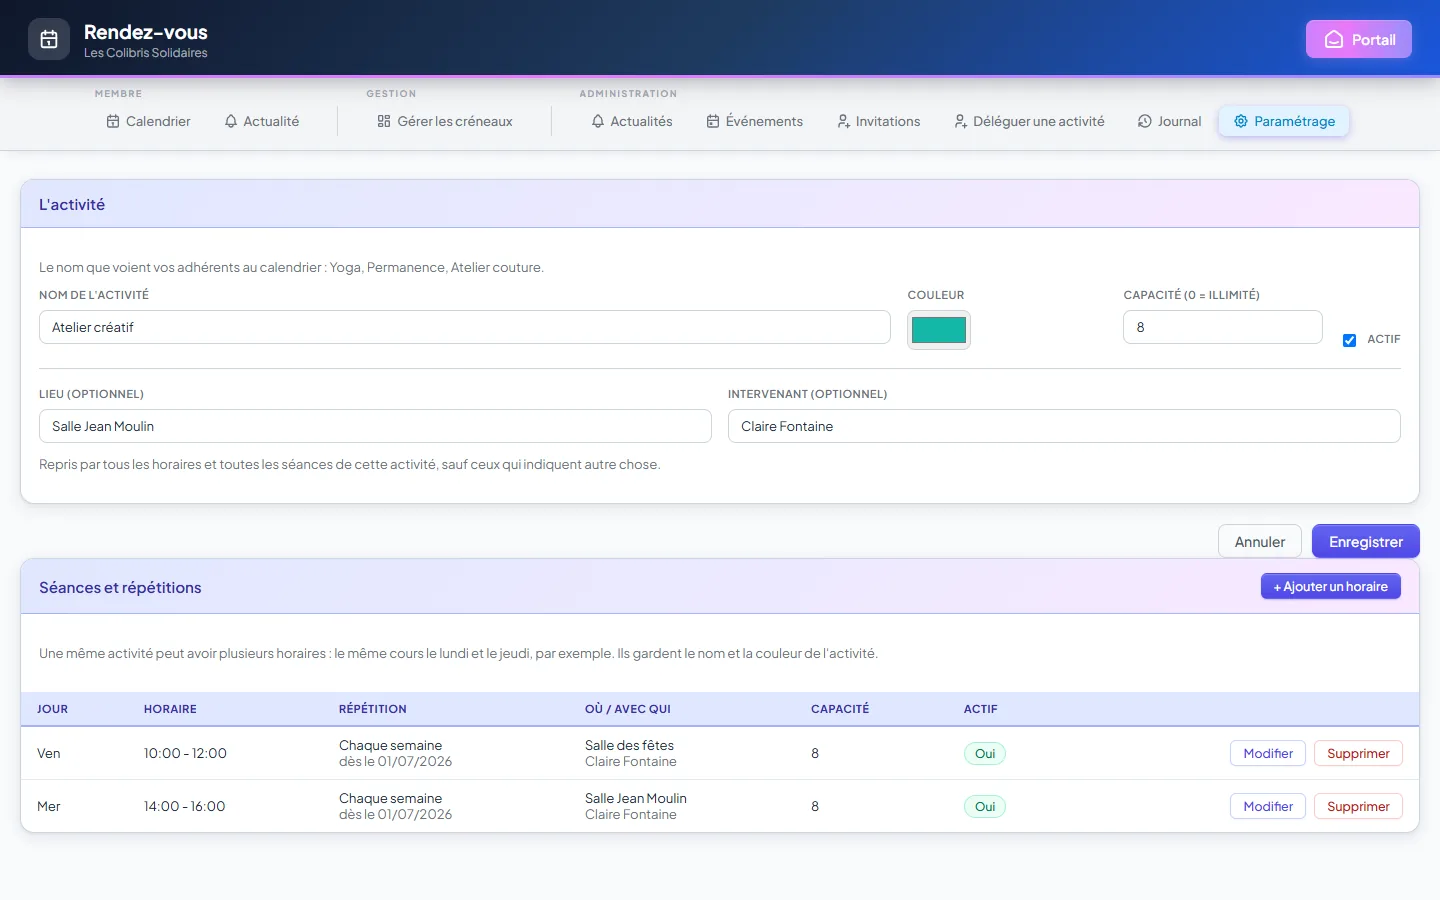Click the Journal history clock icon

pyautogui.click(x=1145, y=121)
